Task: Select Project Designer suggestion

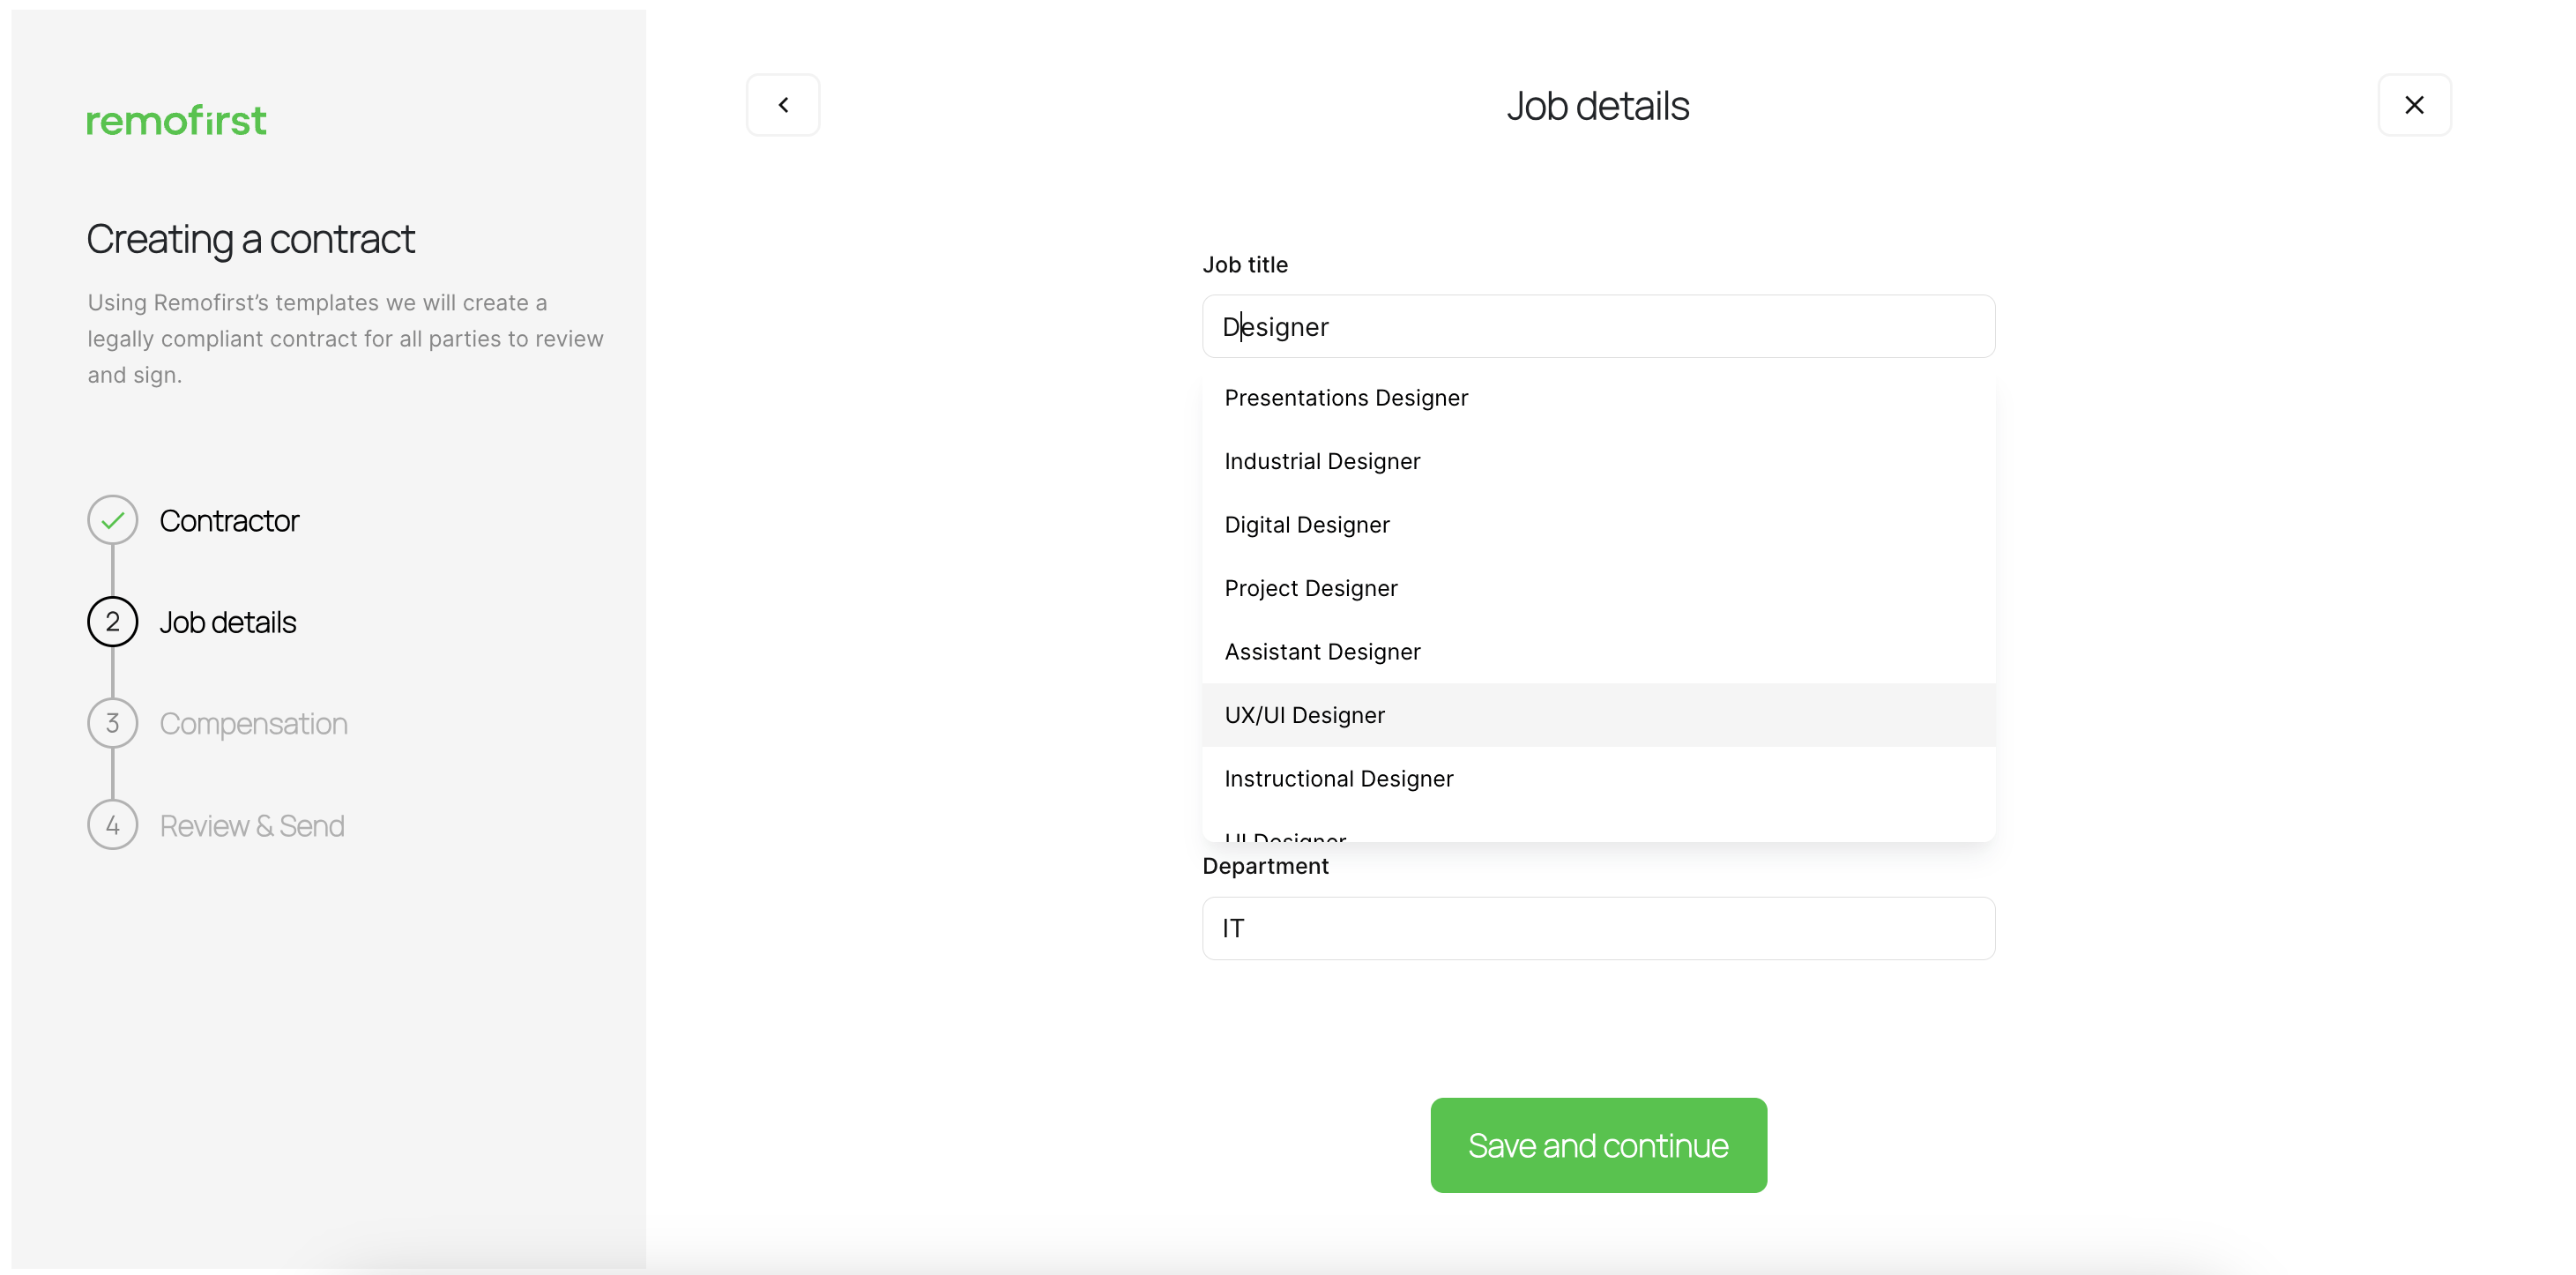Action: 1311,588
